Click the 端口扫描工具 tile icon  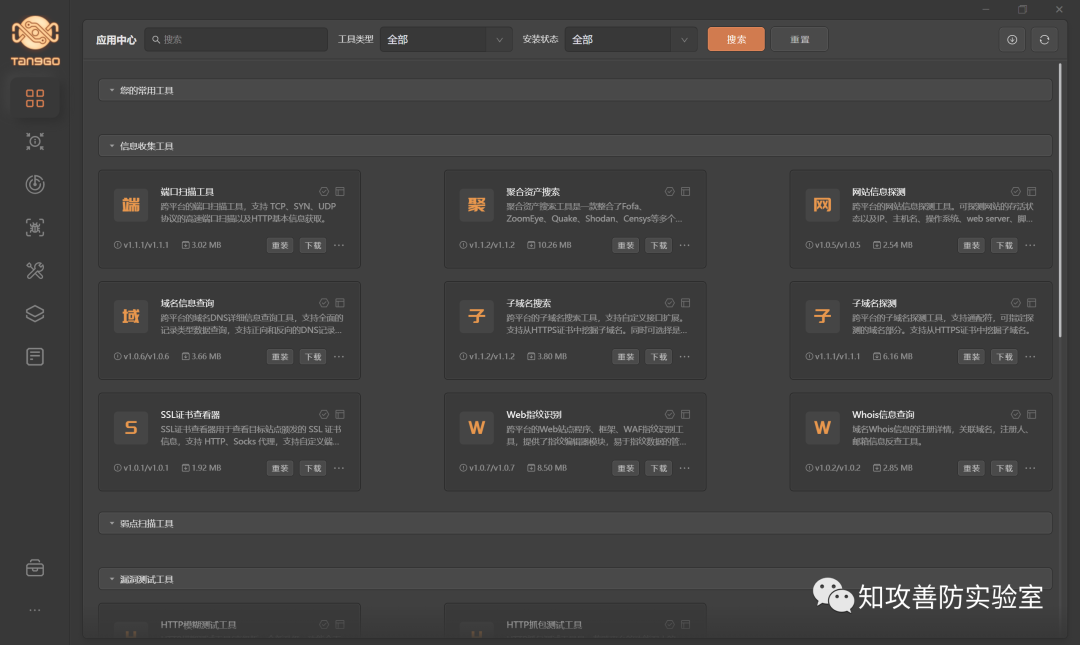pyautogui.click(x=131, y=205)
